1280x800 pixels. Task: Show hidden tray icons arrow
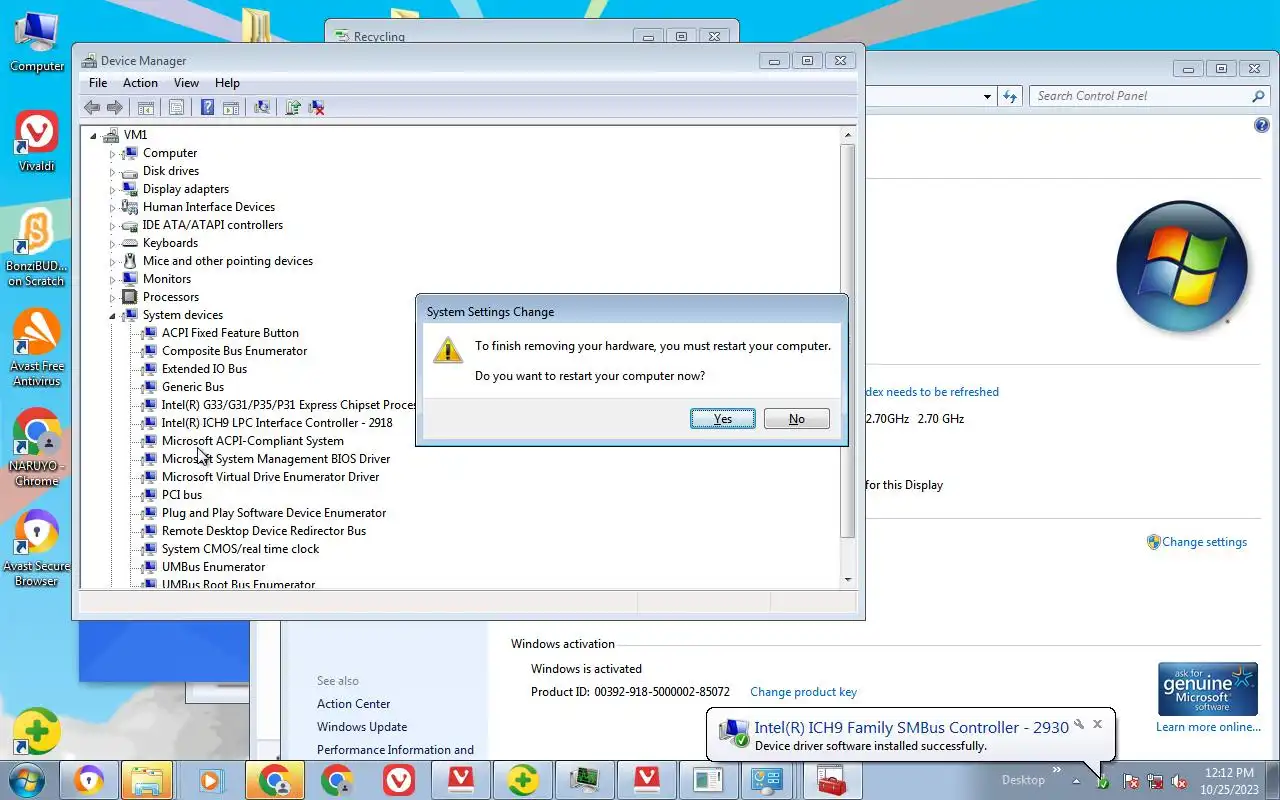1076,781
